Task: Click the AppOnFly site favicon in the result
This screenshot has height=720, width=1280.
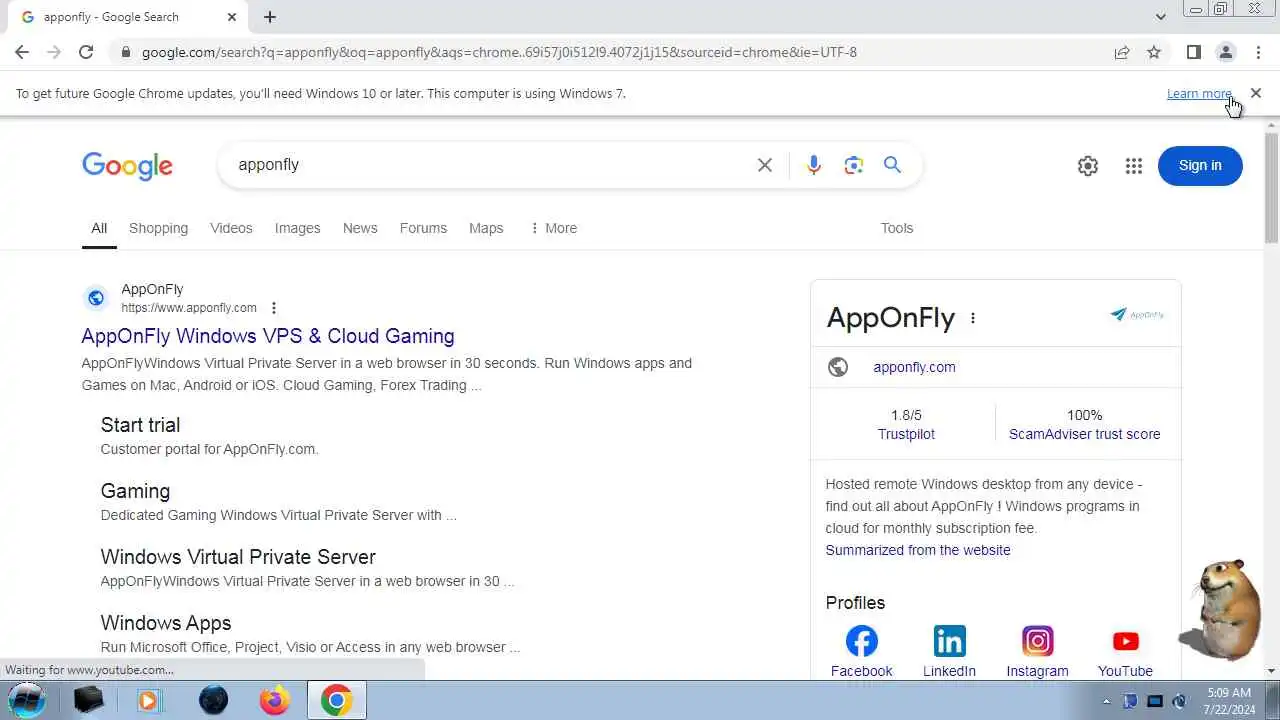Action: (x=96, y=297)
